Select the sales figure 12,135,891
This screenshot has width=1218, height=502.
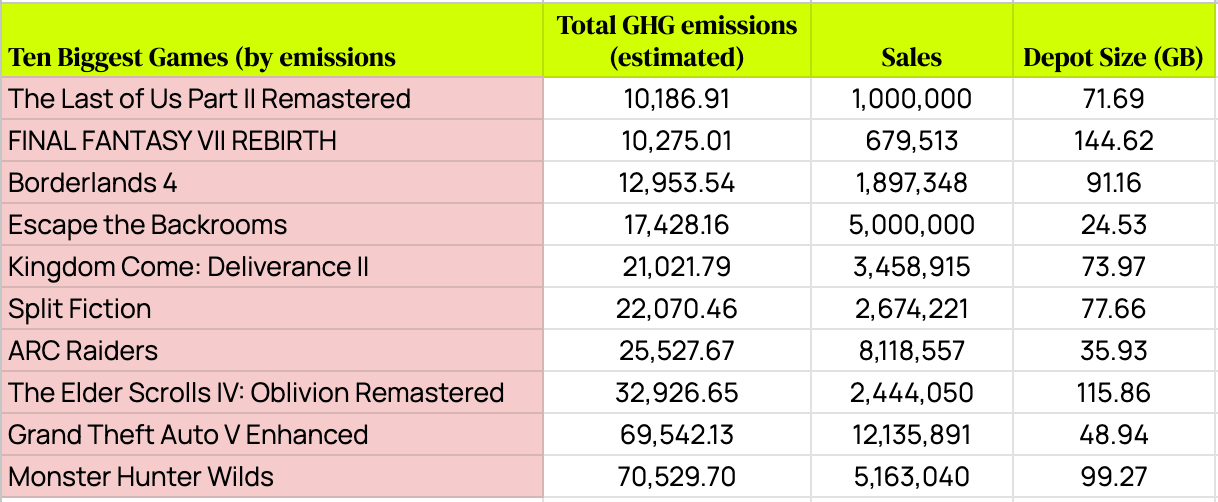click(x=911, y=435)
